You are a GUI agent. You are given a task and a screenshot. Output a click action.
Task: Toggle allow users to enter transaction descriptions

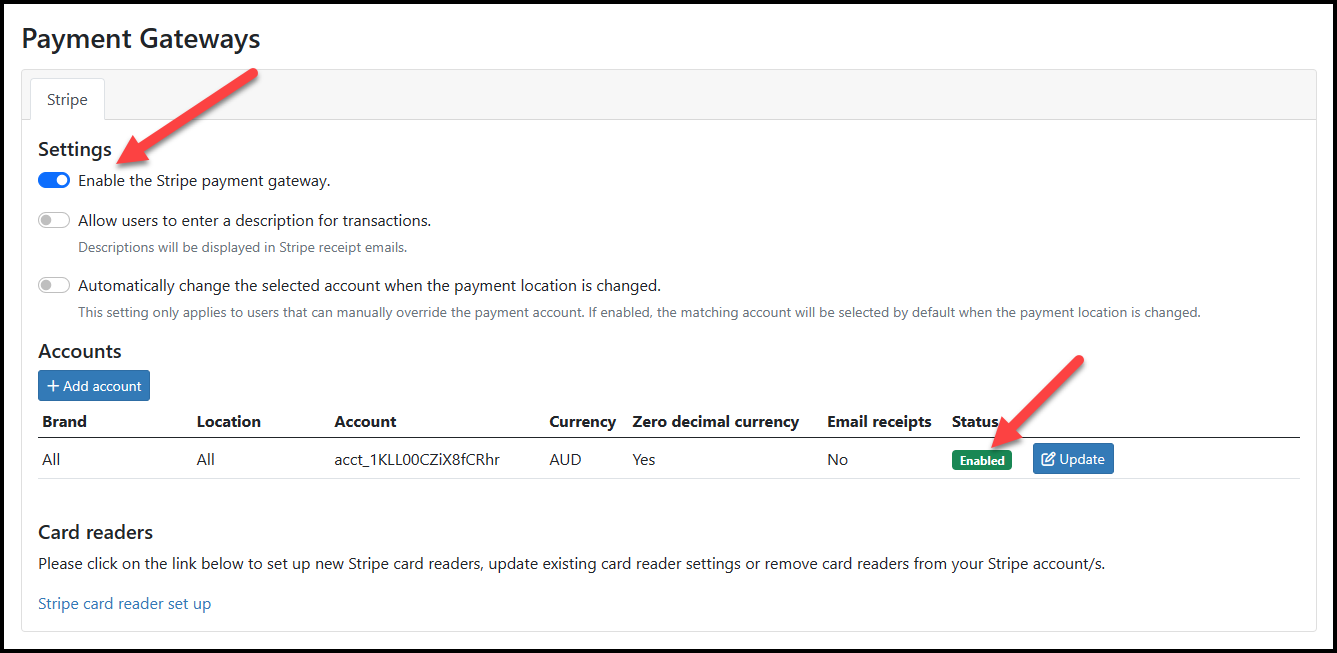pos(54,220)
